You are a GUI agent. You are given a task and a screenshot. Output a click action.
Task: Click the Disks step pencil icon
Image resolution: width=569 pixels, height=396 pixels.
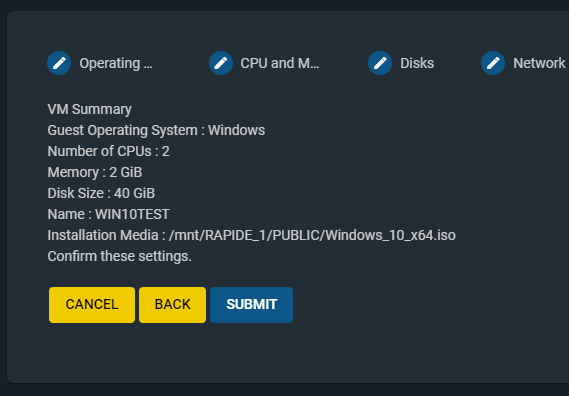tap(380, 63)
